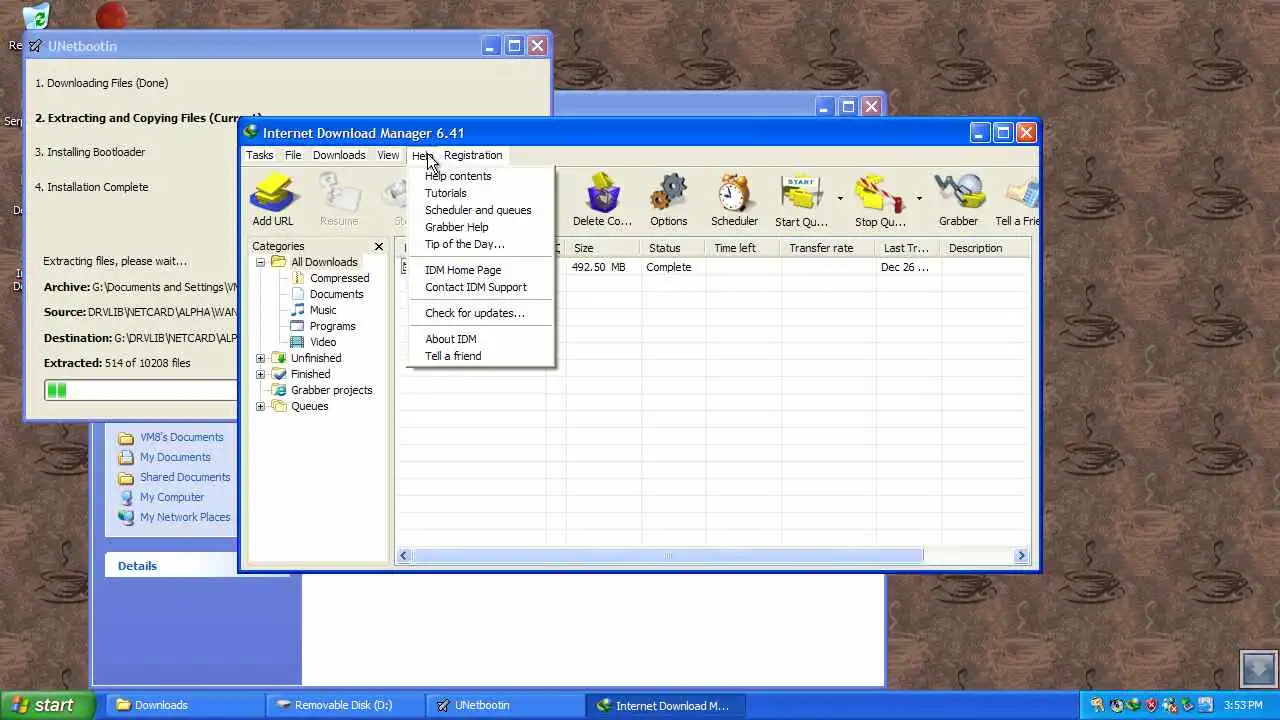
Task: Switch to Downloads taskbar button
Action: 184,705
